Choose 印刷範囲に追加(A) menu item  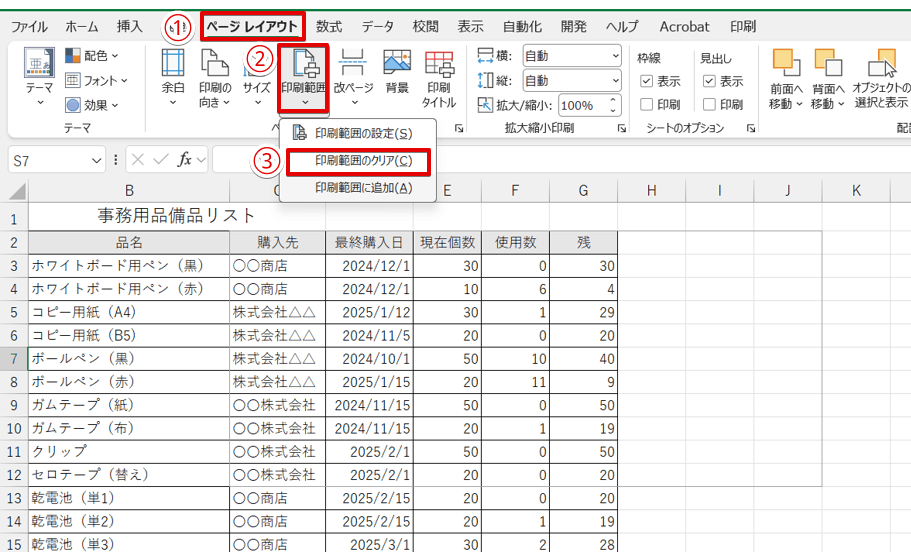click(358, 188)
